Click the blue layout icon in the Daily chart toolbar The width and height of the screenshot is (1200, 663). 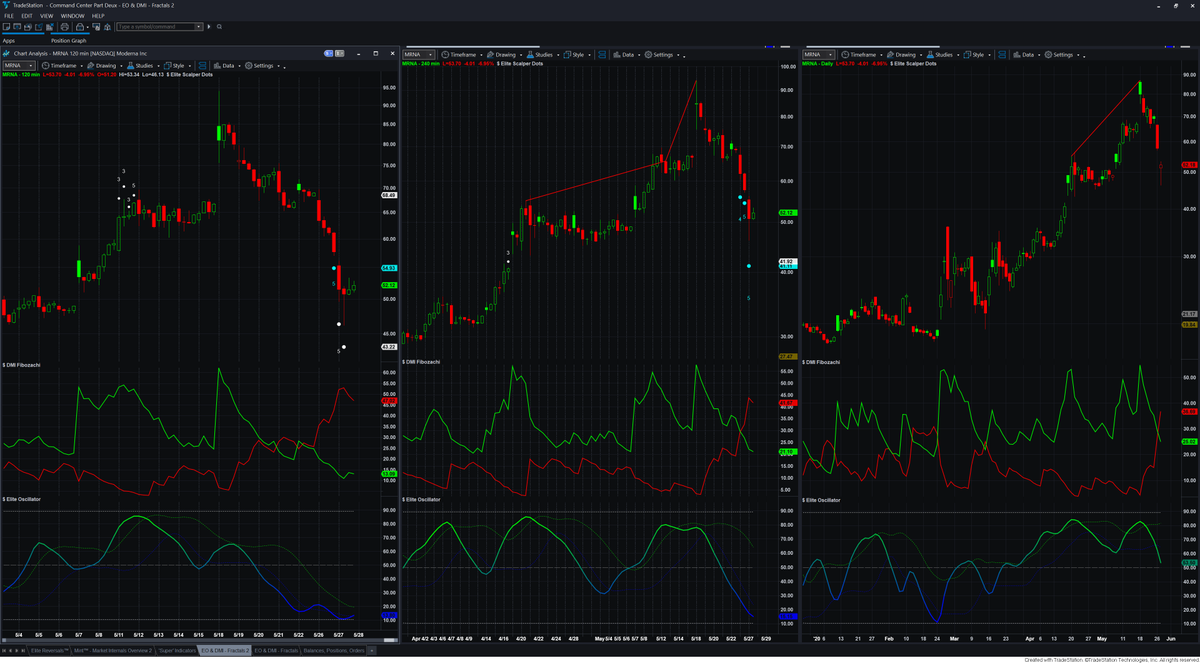[1002, 55]
